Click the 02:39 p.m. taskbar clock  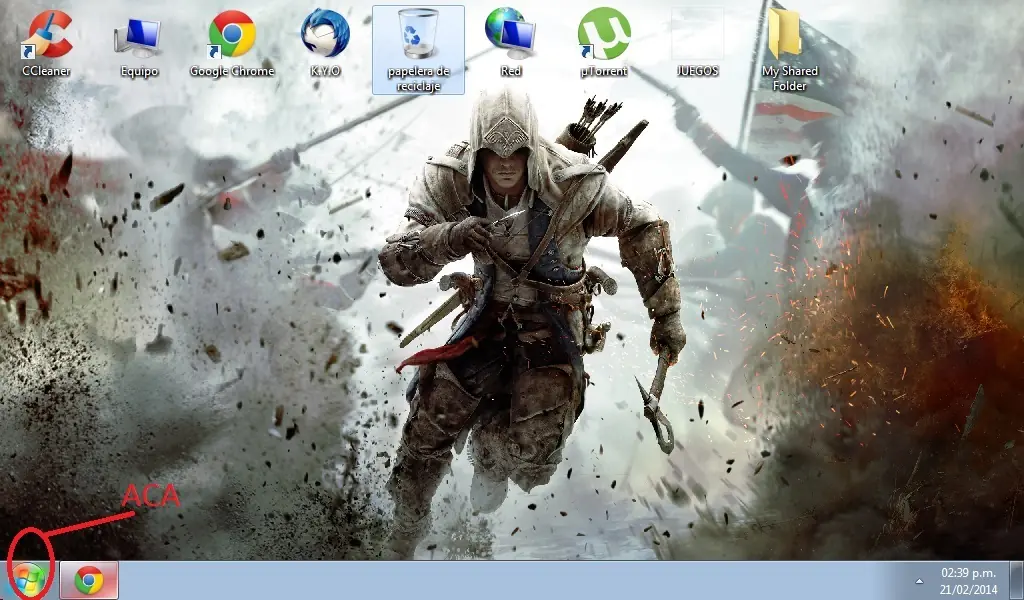click(969, 573)
